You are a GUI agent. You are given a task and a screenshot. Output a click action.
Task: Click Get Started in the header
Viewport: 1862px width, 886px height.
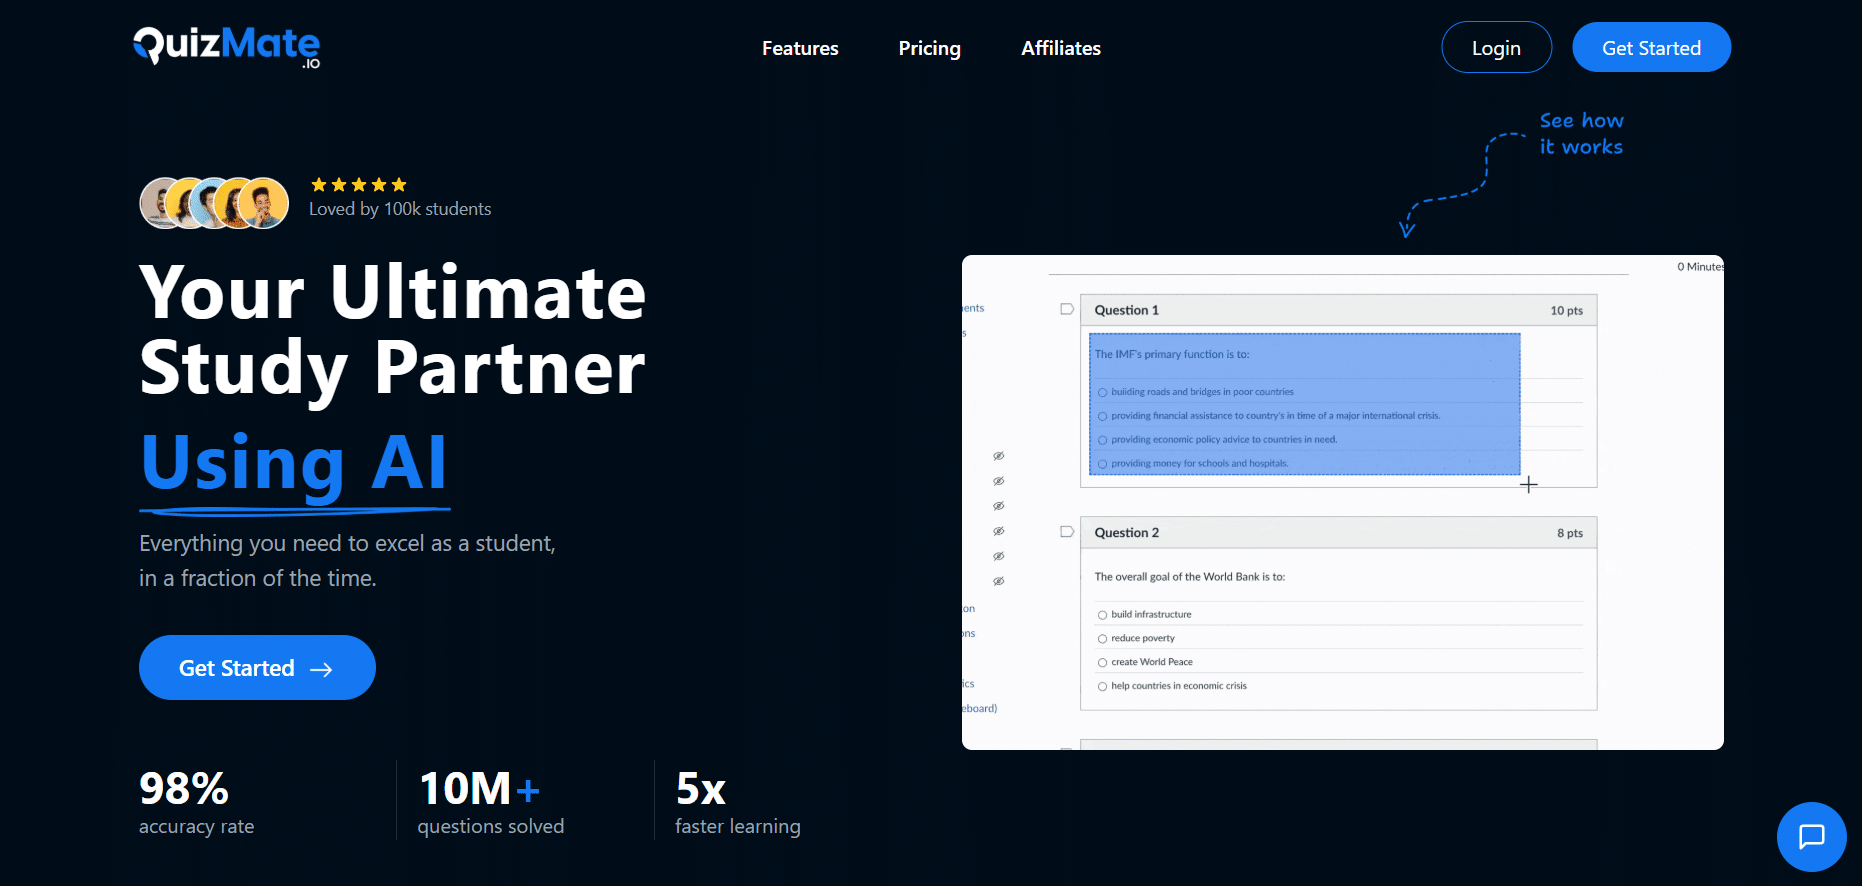tap(1651, 47)
